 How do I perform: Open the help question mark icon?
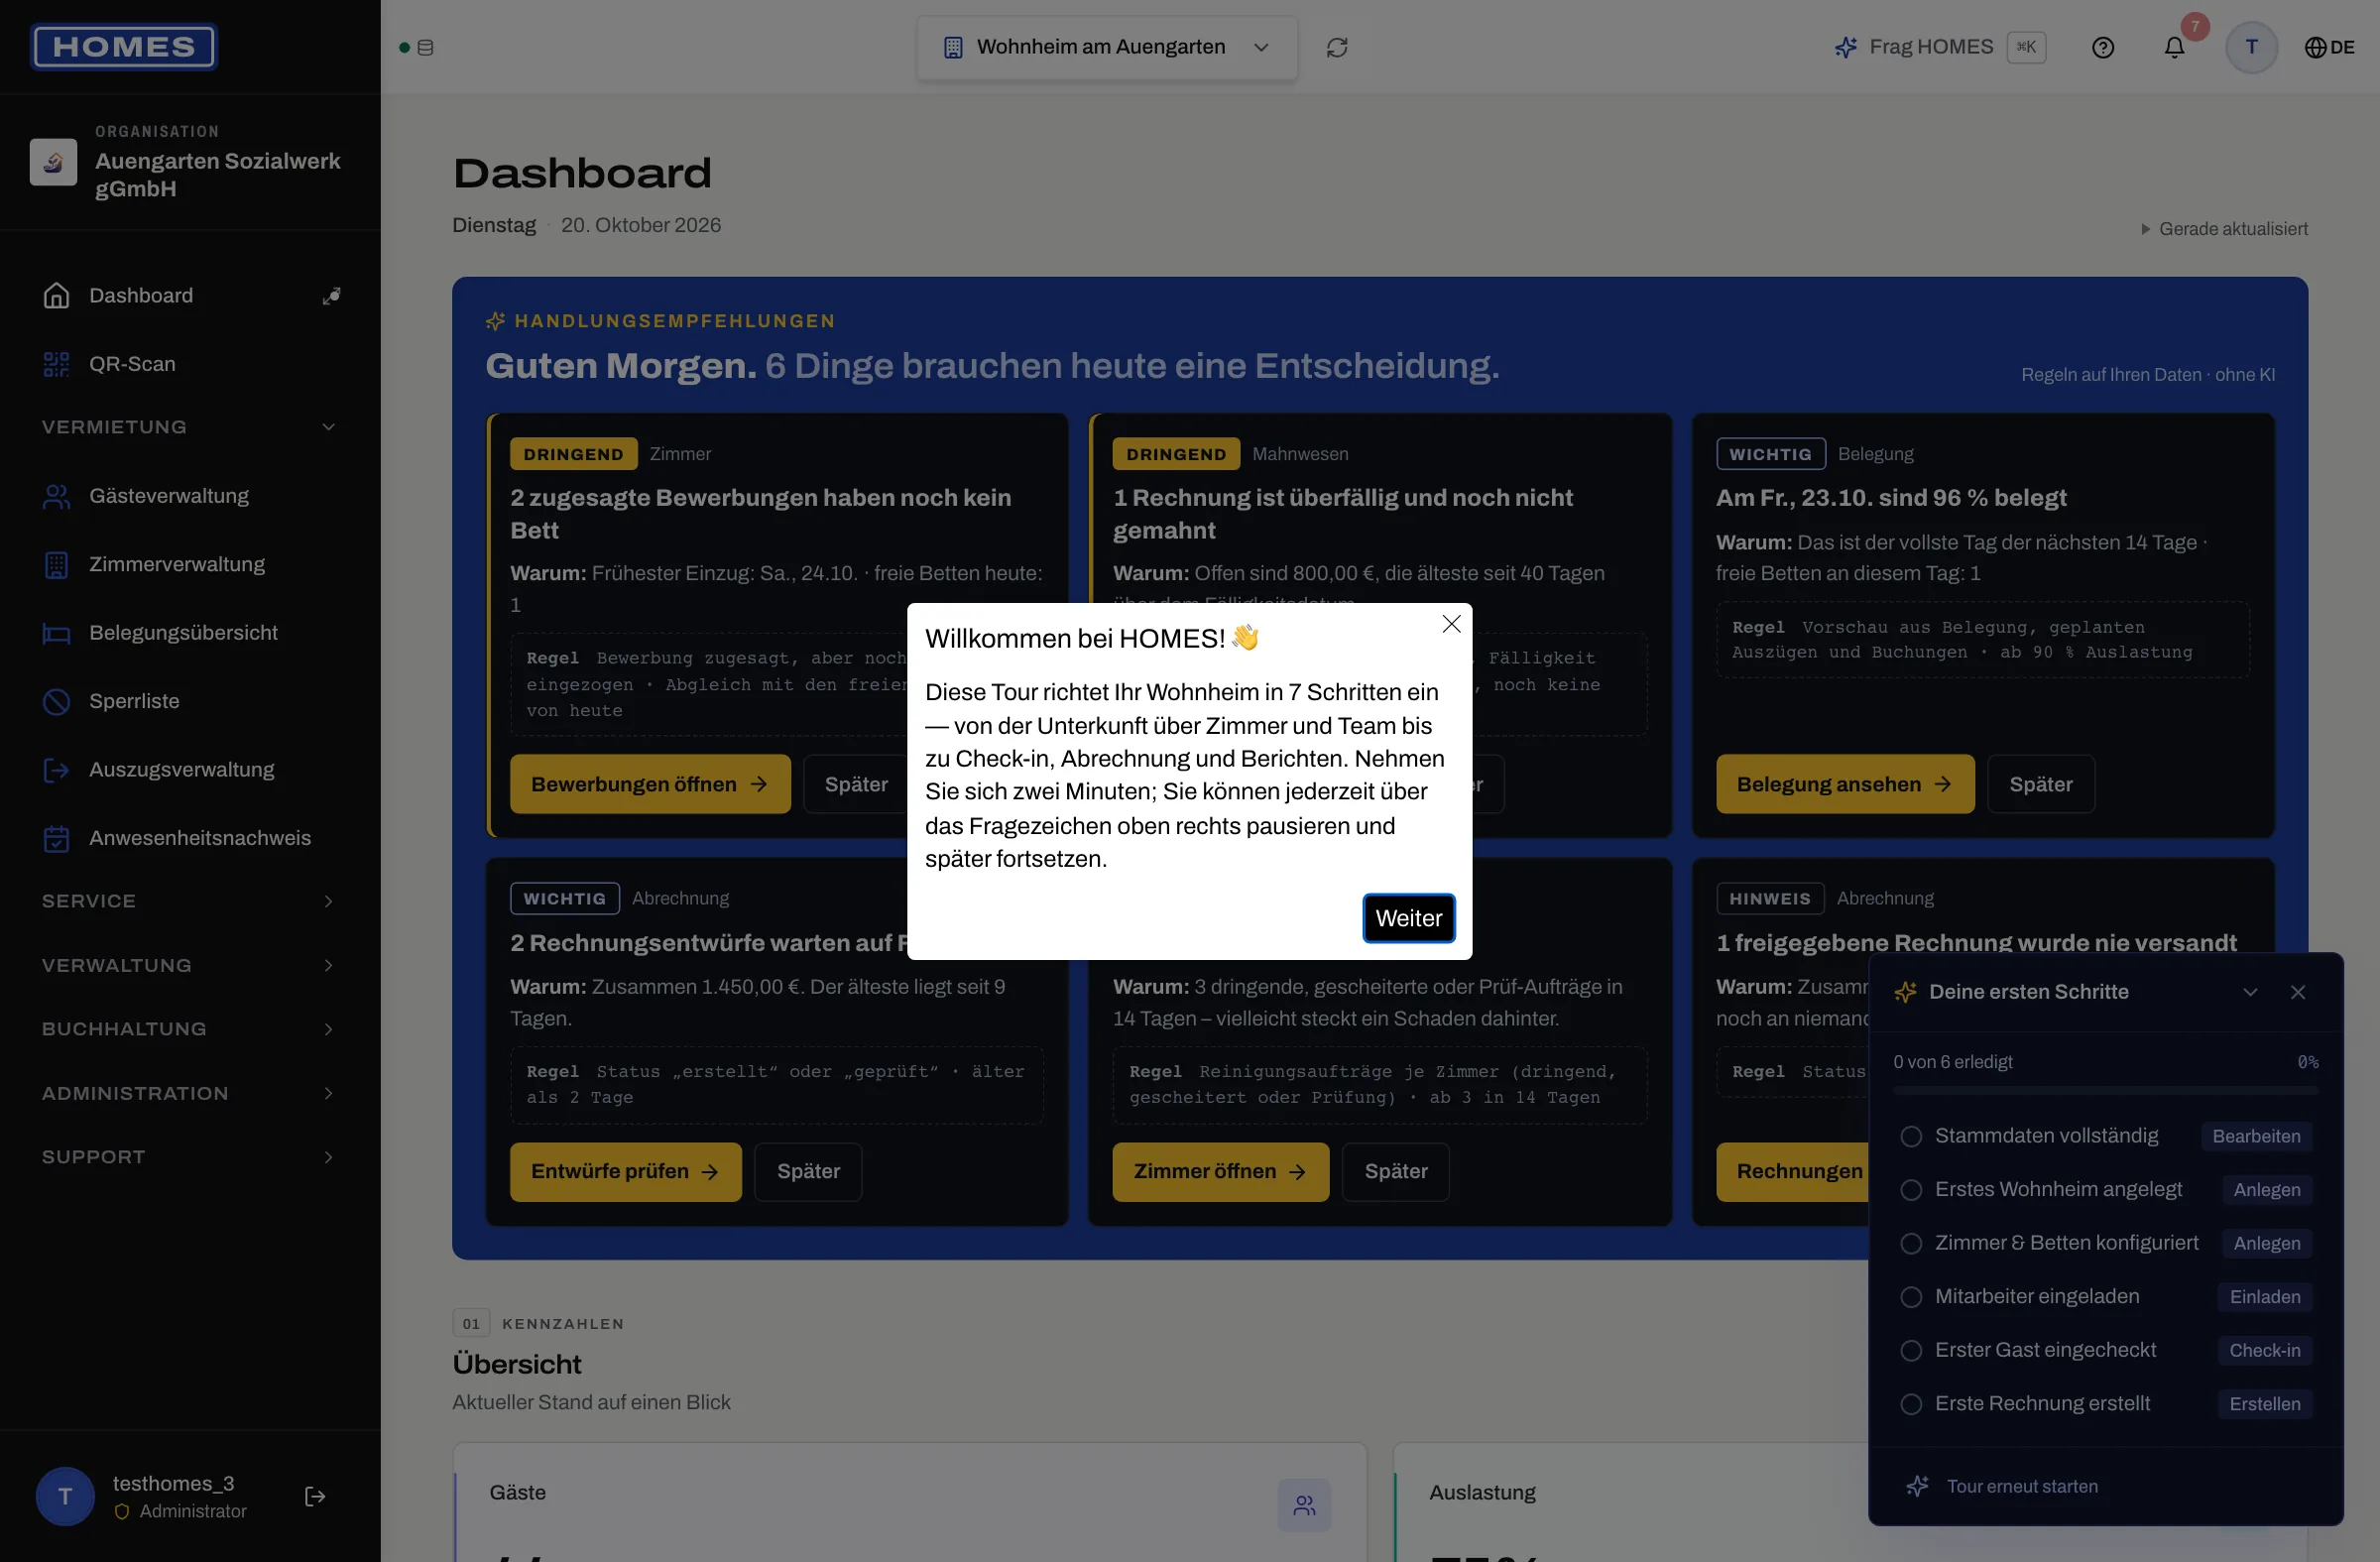[x=2103, y=47]
